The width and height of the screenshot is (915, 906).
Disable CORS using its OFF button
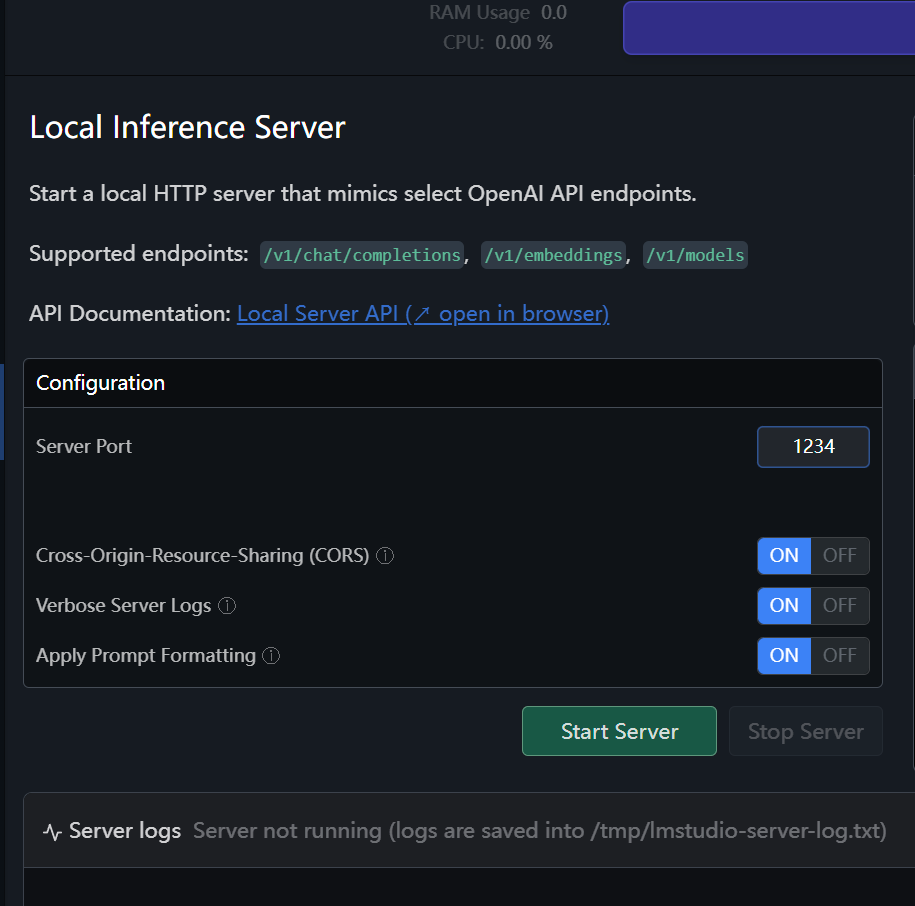coord(840,555)
